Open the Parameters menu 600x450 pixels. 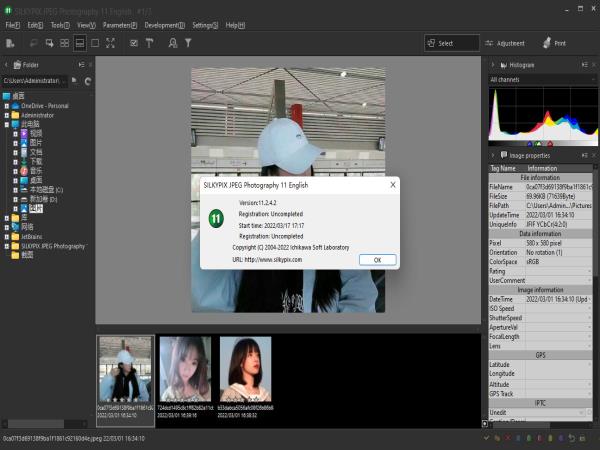click(120, 25)
